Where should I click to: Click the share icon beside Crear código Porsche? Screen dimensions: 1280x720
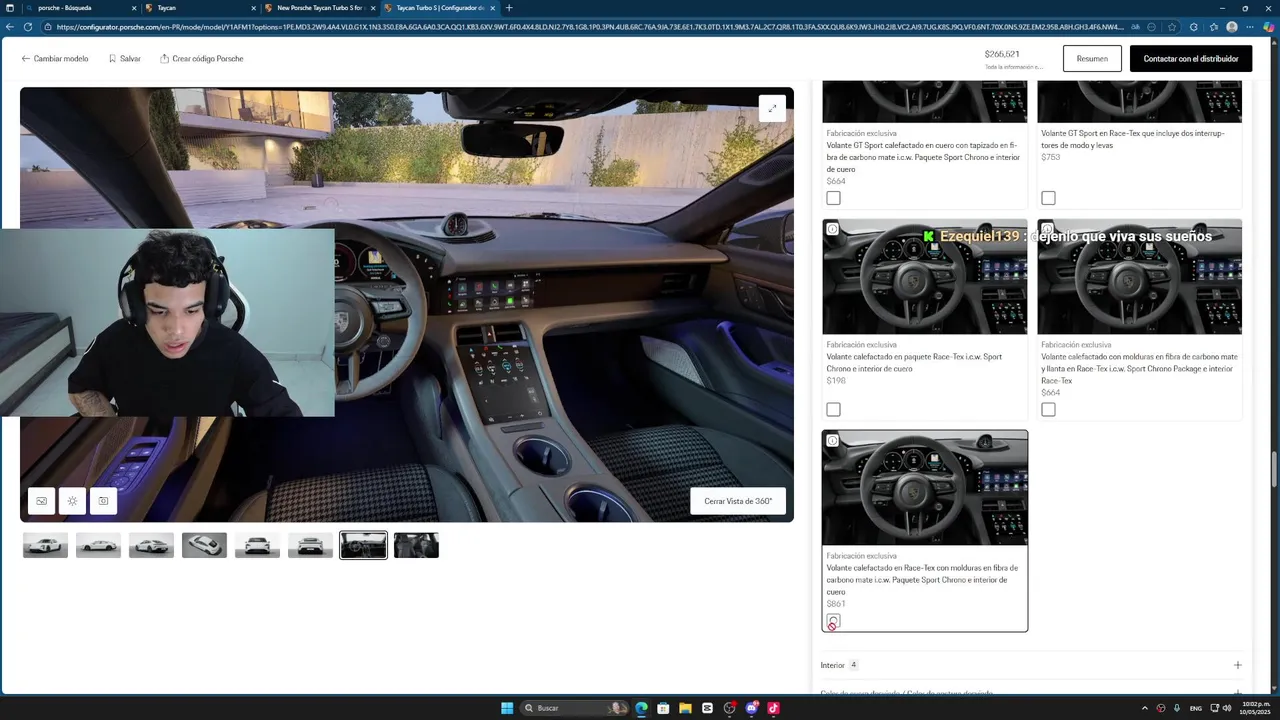164,59
